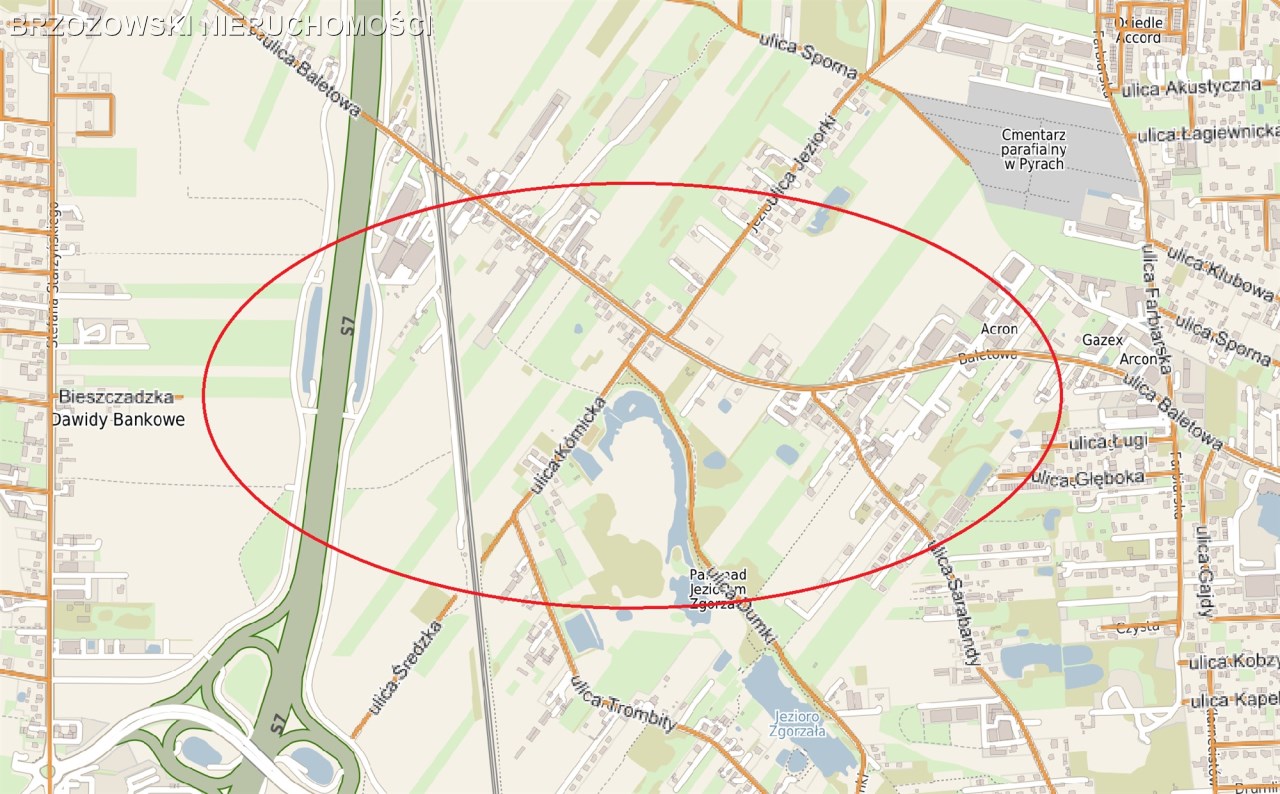Click the ulica Głęboka street label

(1088, 478)
